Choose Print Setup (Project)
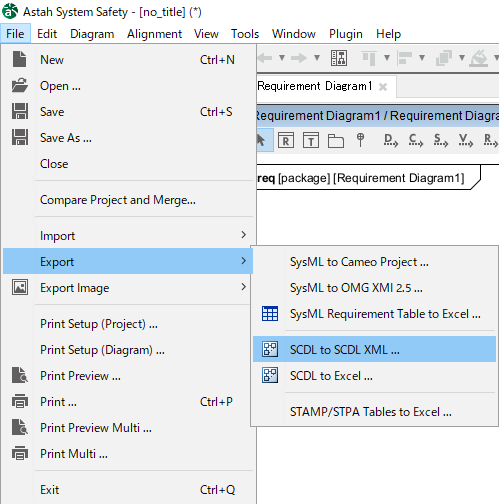Screen dimensions: 499x504 (x=128, y=324)
